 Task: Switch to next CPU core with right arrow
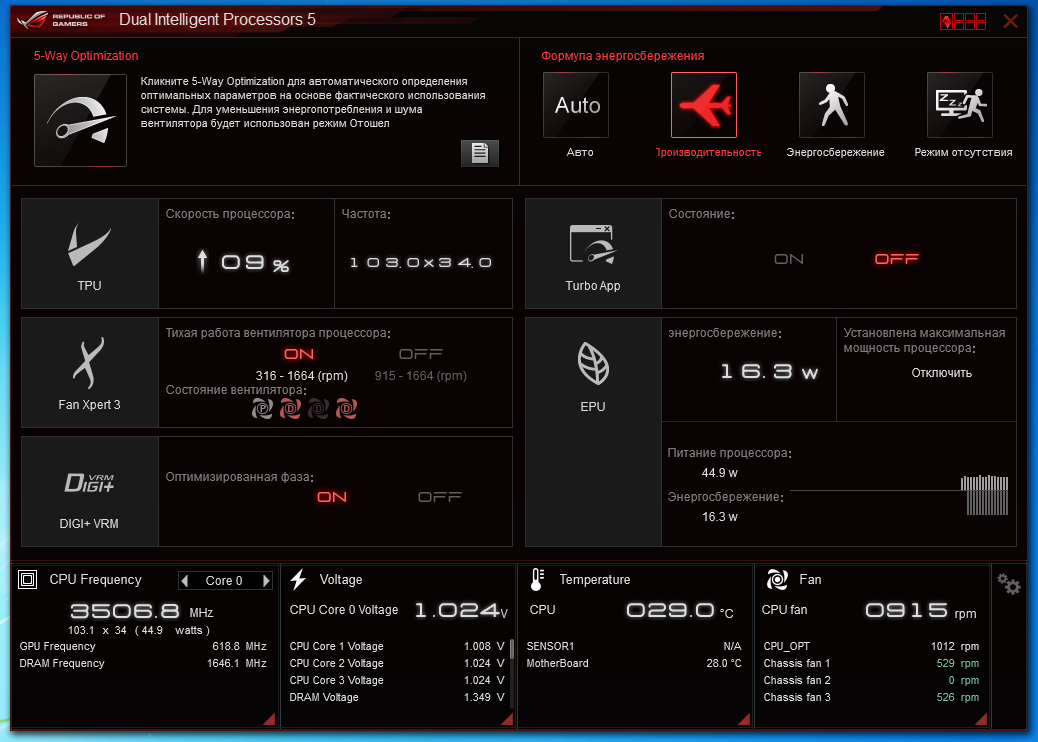tap(266, 581)
